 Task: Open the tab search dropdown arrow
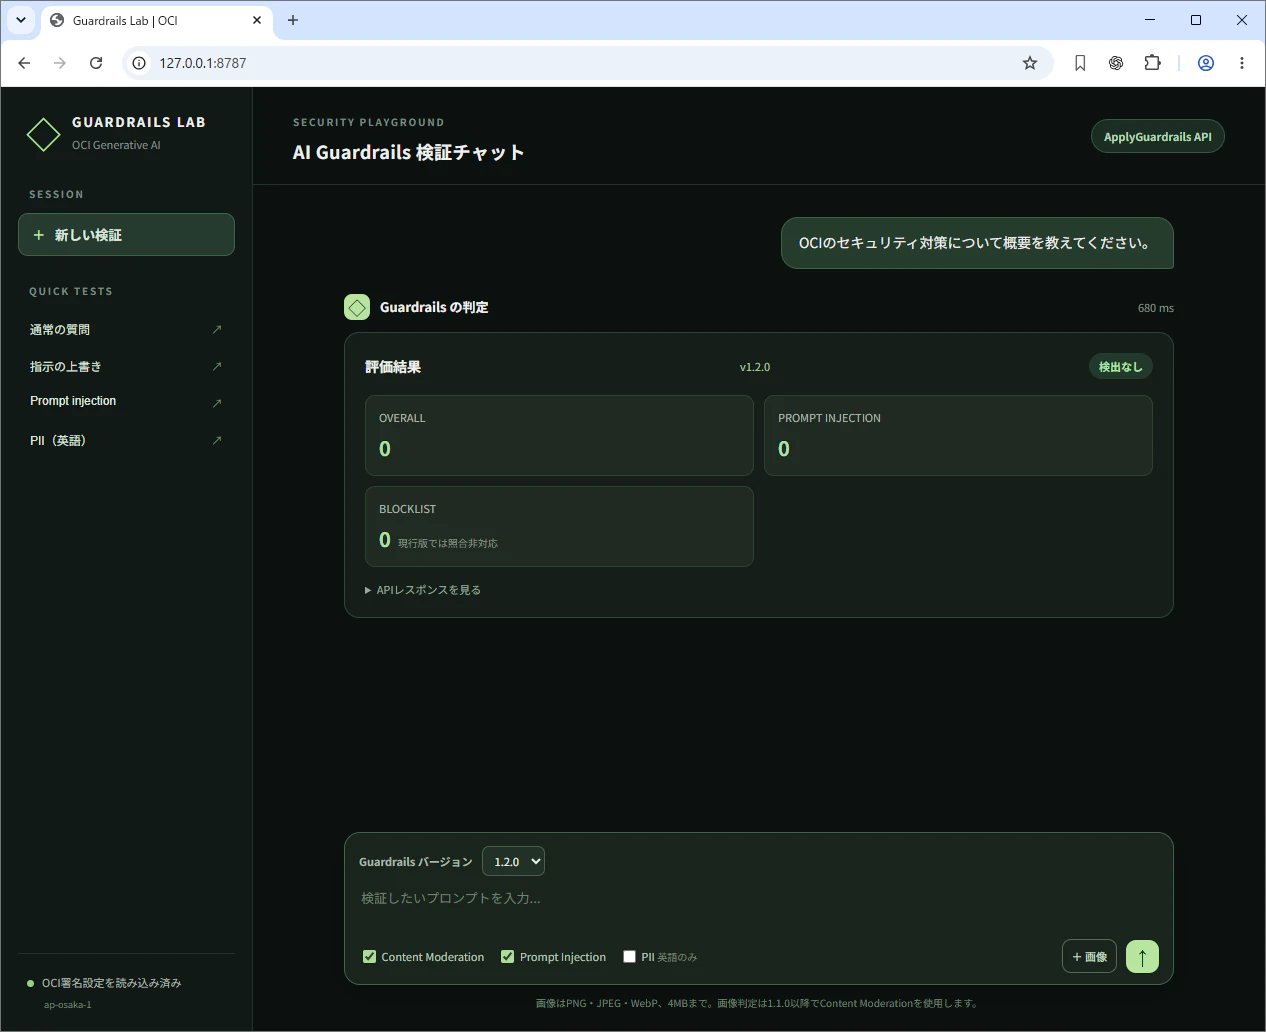pos(20,20)
